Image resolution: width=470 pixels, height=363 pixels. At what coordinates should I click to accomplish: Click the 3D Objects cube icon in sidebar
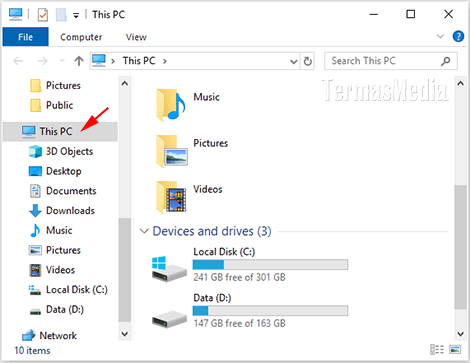(x=35, y=151)
